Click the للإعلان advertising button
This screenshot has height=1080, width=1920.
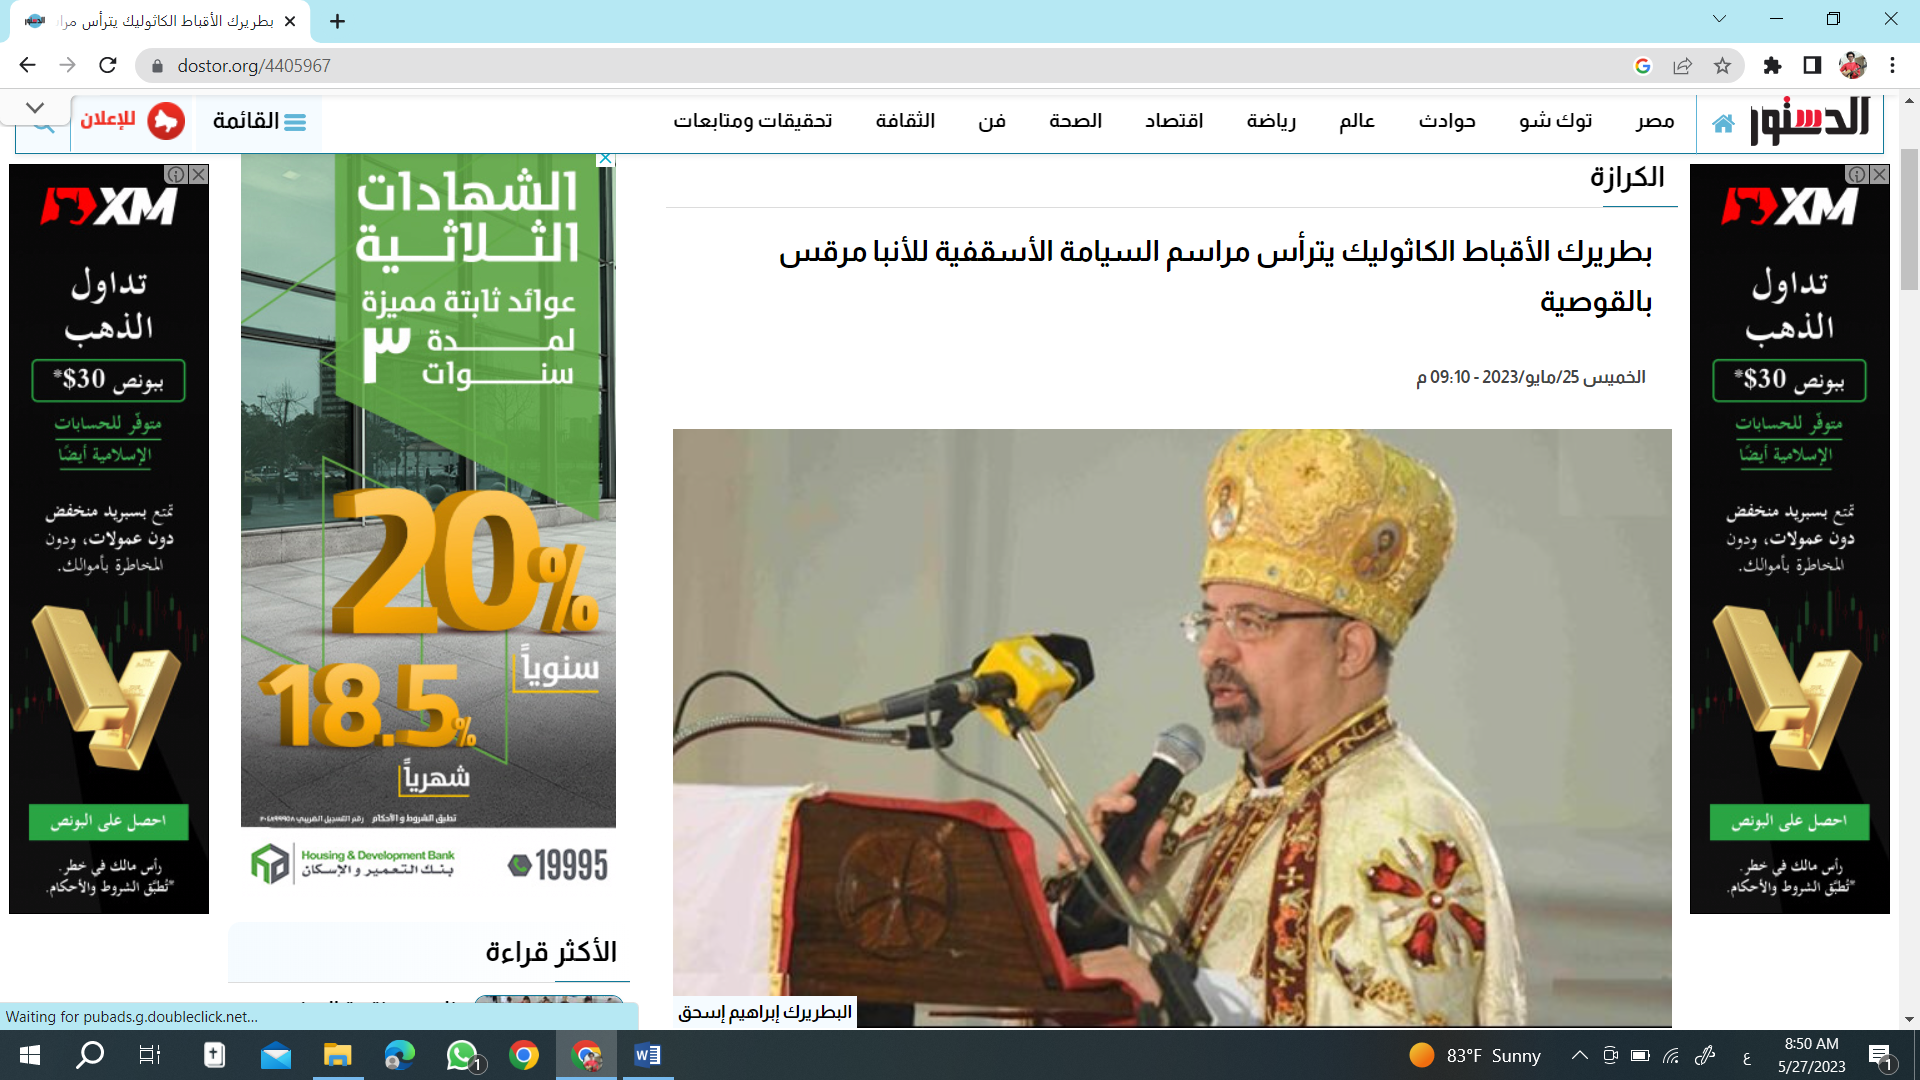click(132, 121)
